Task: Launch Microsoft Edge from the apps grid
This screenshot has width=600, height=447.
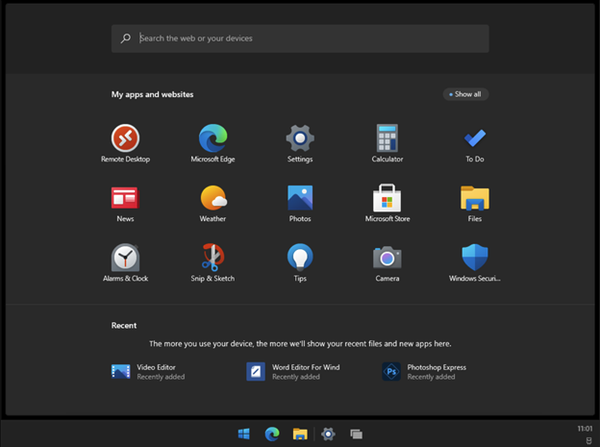Action: click(x=213, y=143)
